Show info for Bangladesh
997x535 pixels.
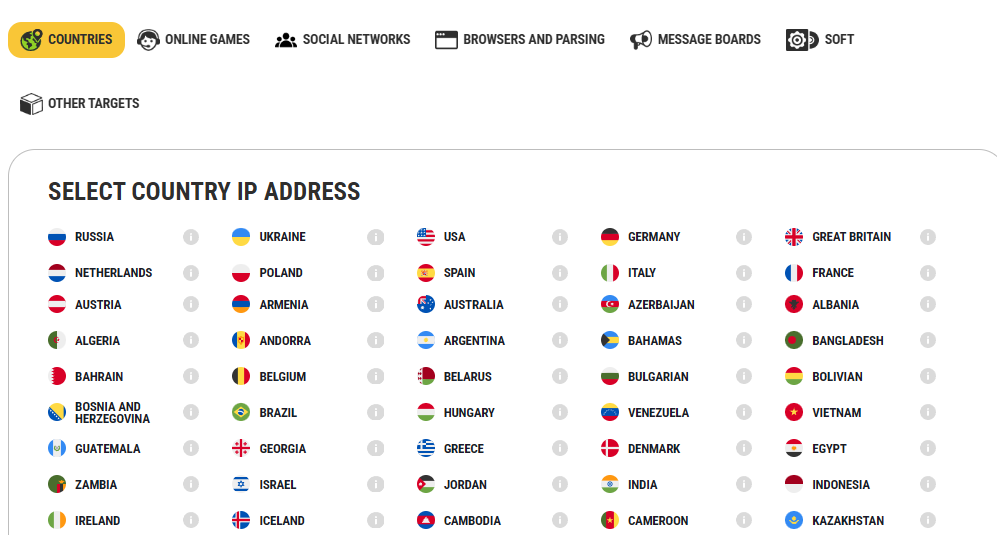928,341
